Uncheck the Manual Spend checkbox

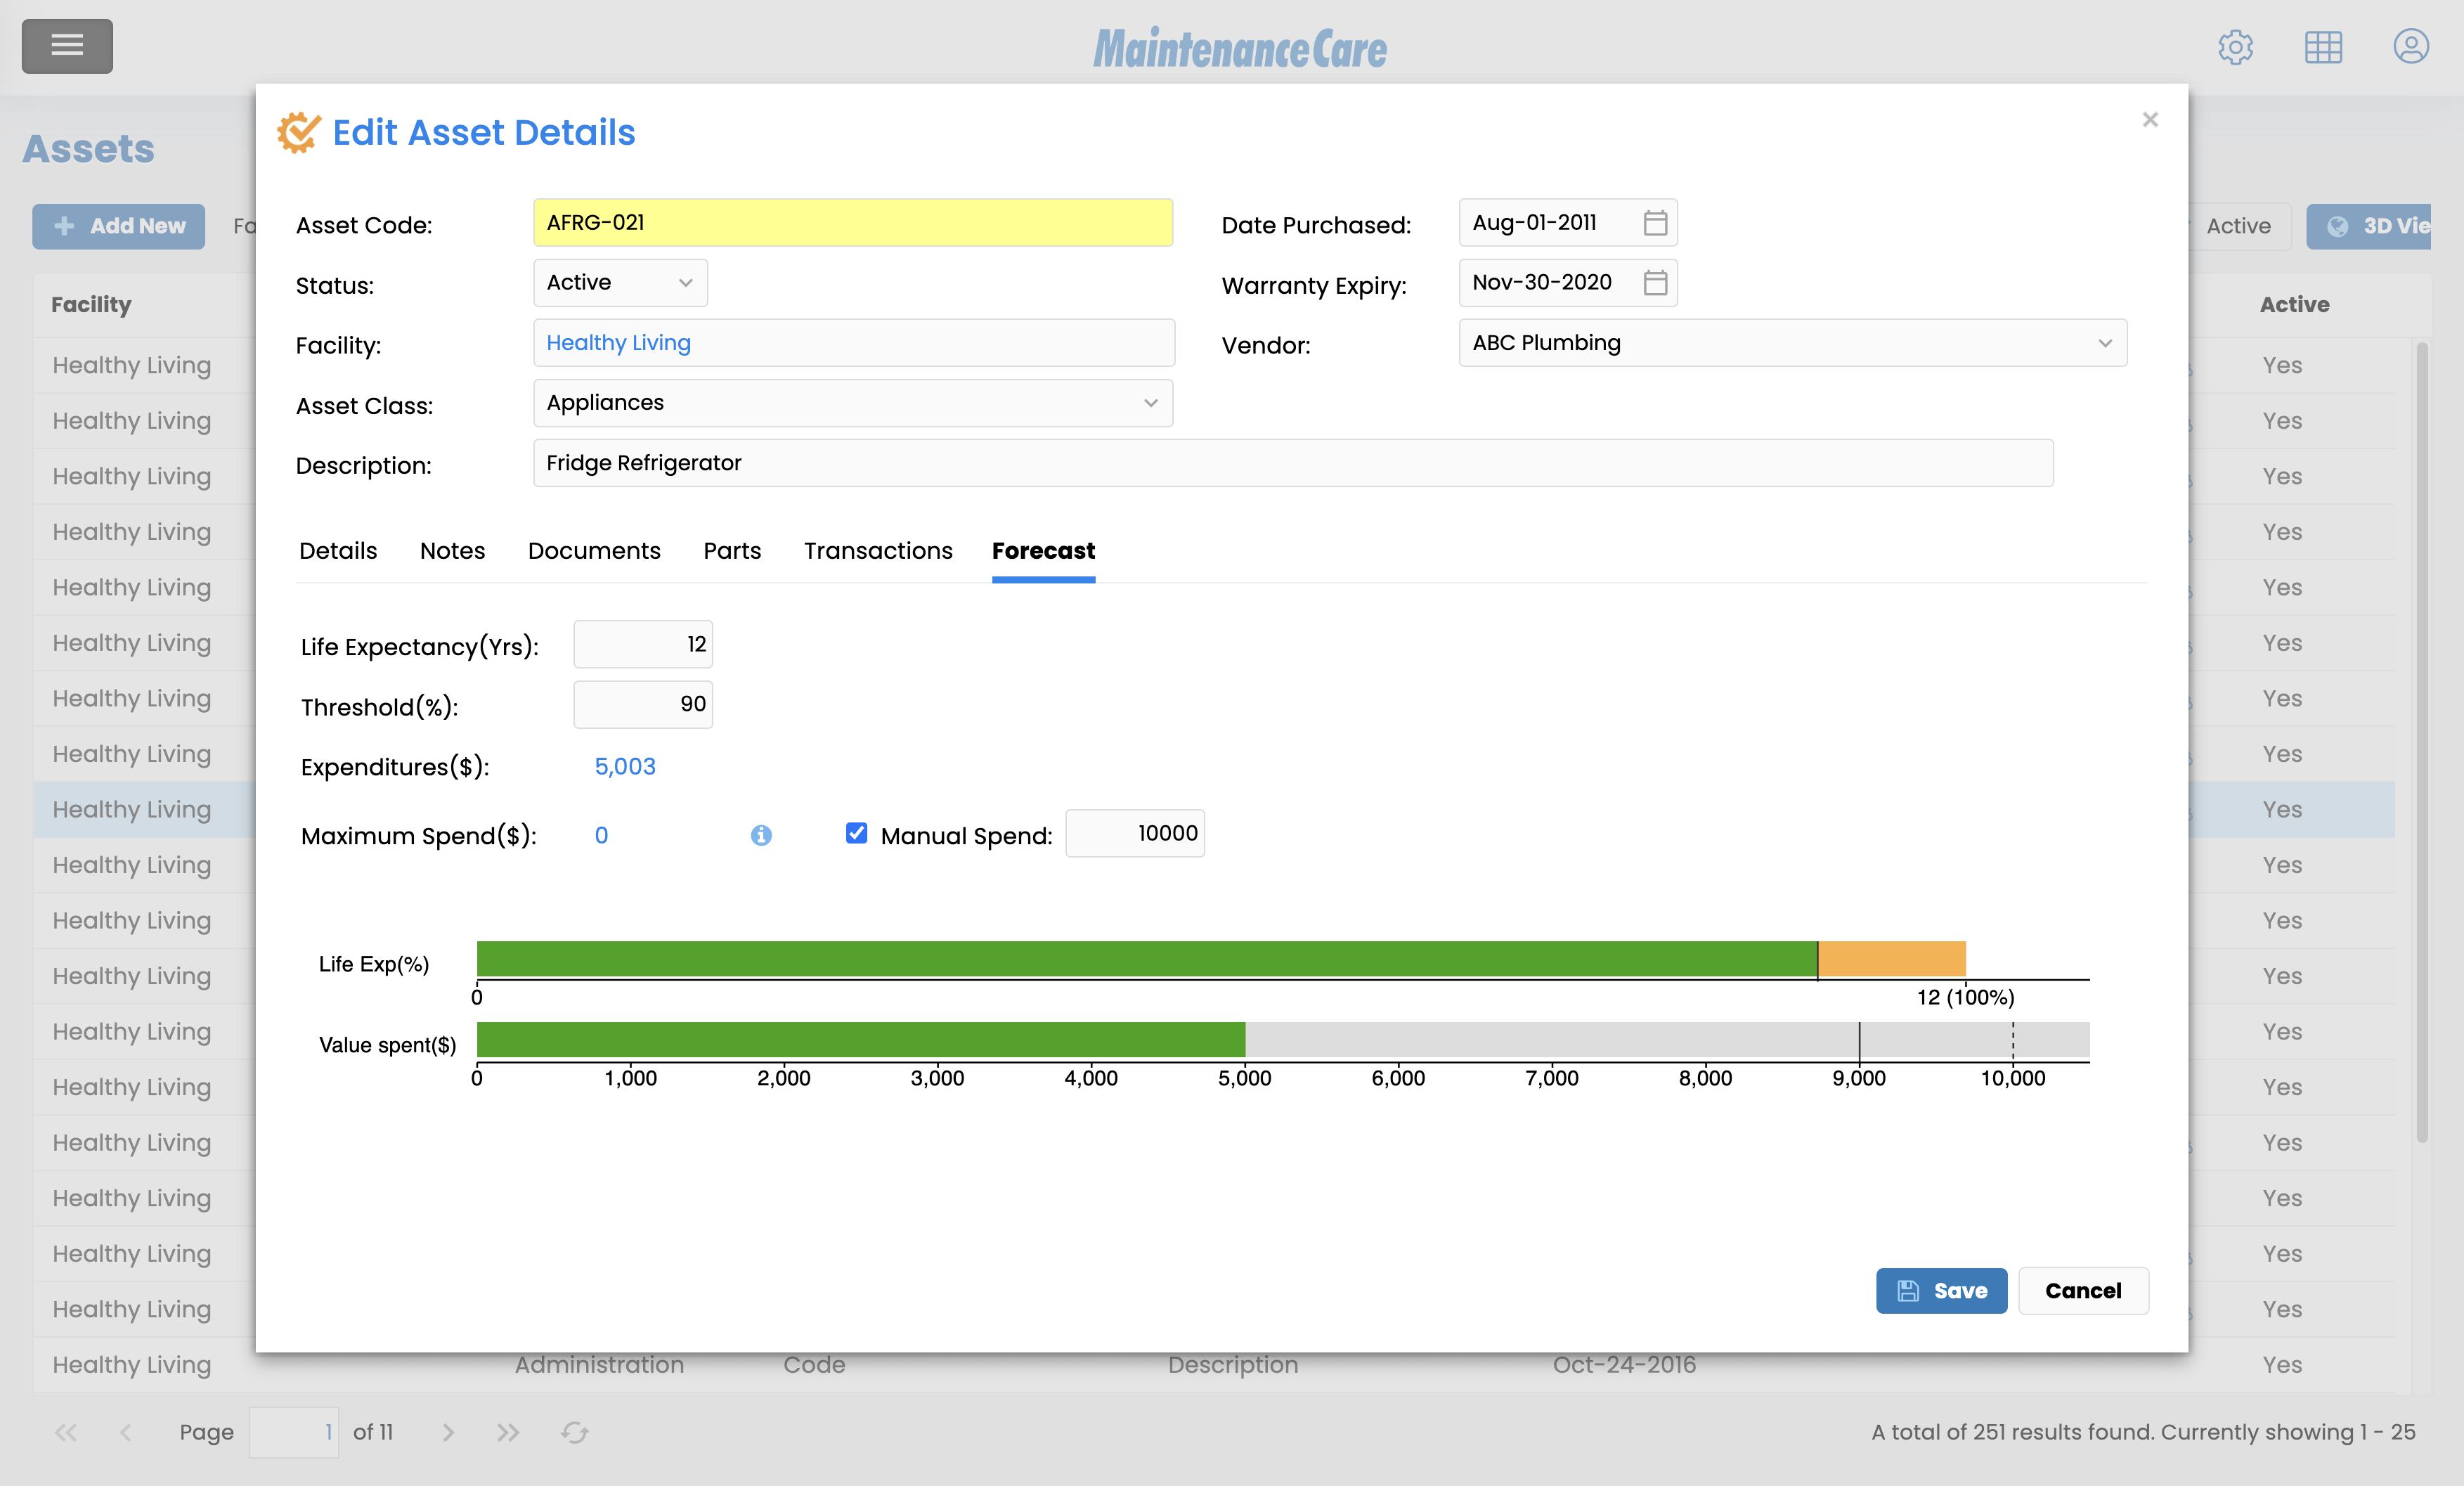(x=856, y=833)
